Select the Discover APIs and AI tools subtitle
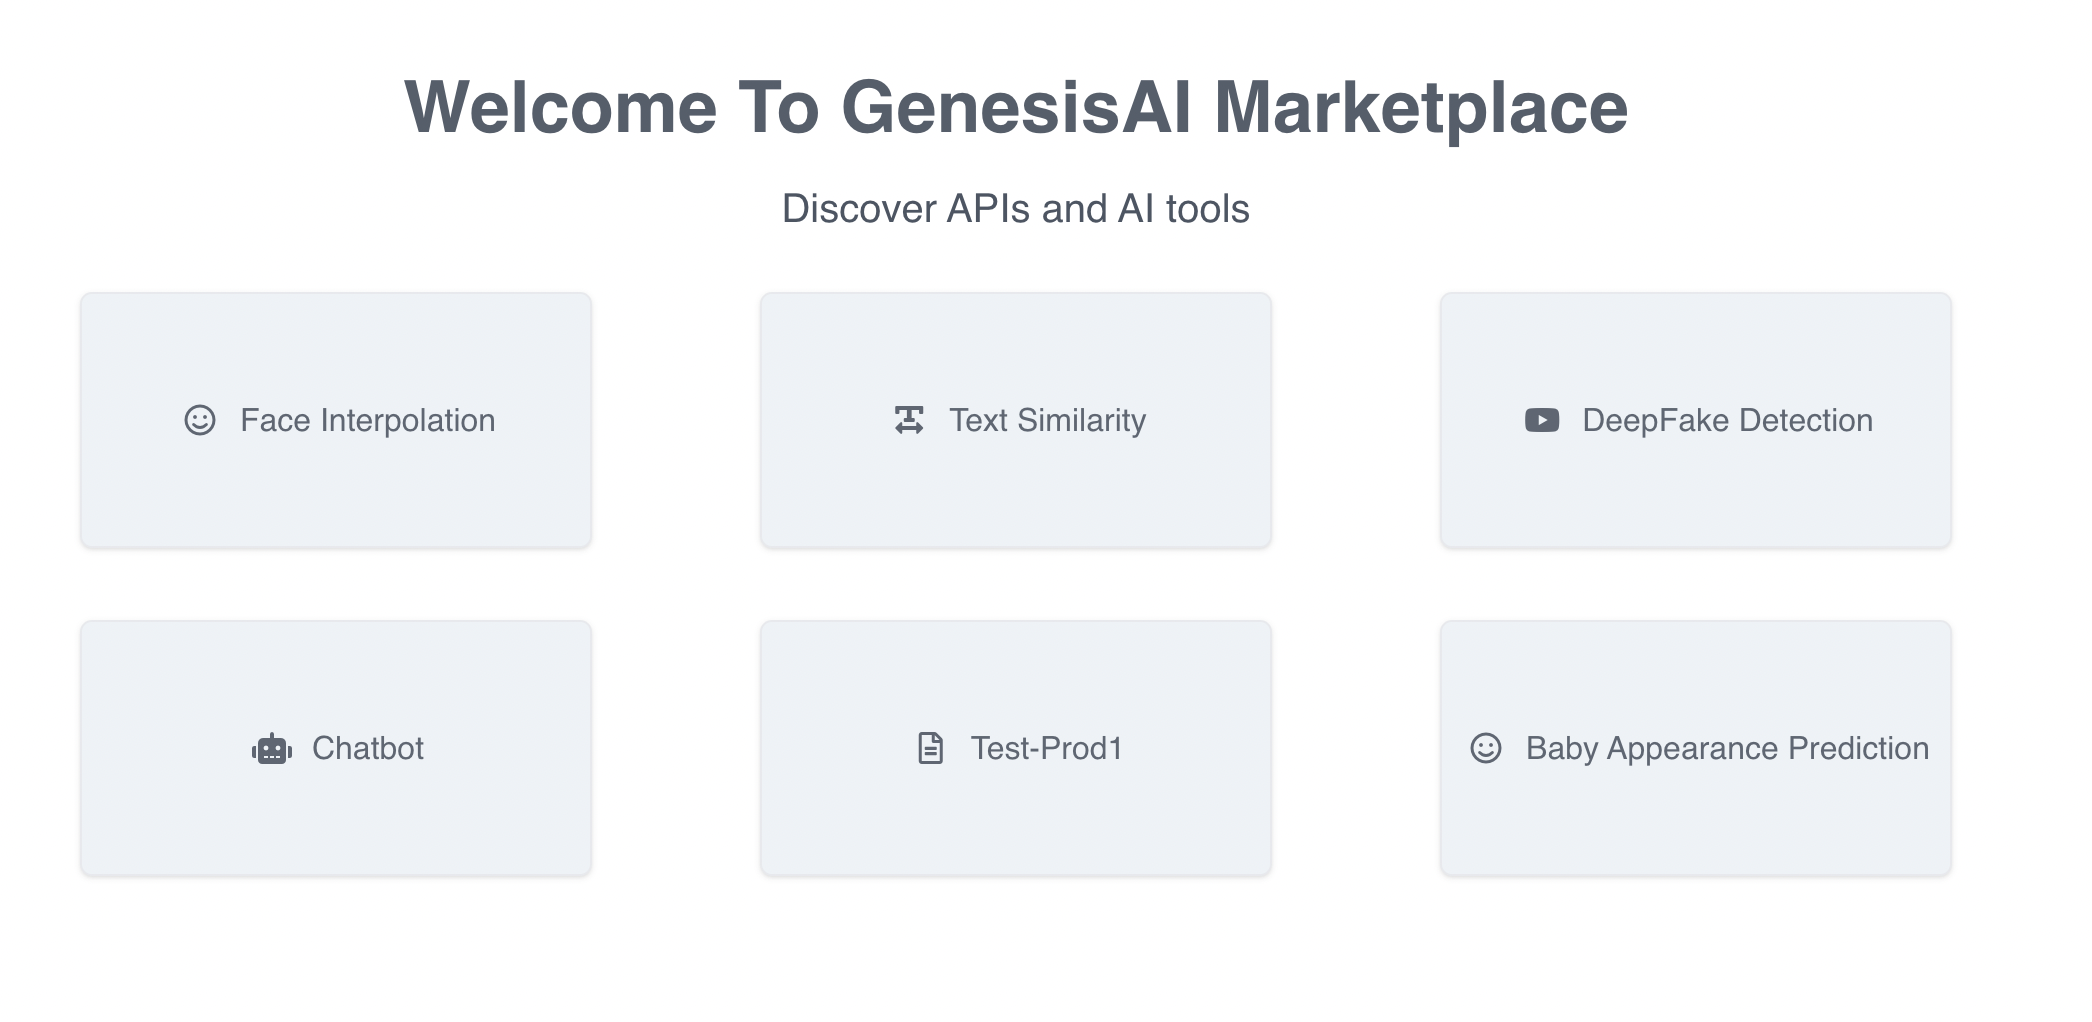The height and width of the screenshot is (1022, 2092). (1016, 208)
